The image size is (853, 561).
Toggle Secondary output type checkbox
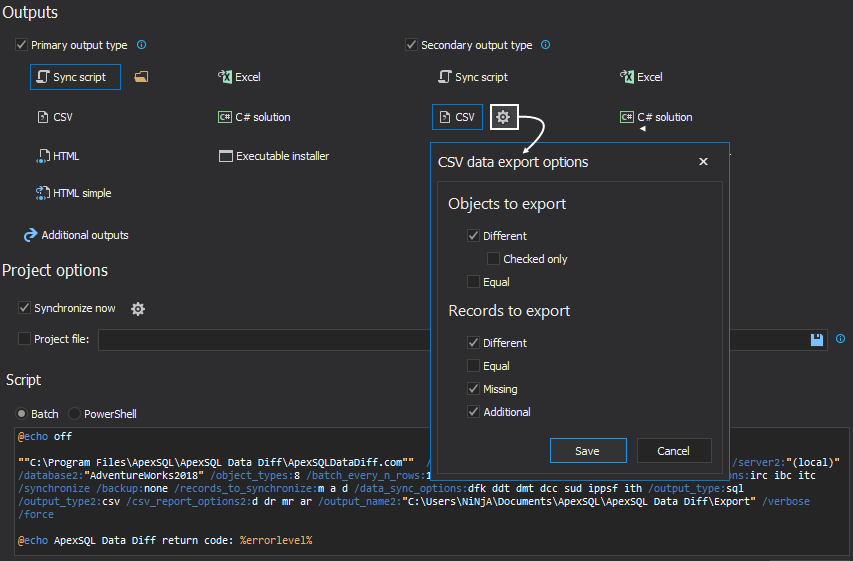pos(411,45)
